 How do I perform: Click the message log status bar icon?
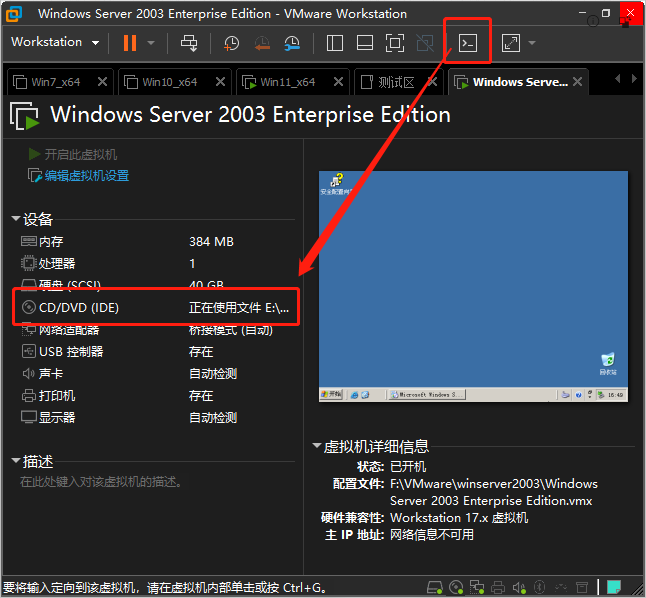click(x=582, y=587)
